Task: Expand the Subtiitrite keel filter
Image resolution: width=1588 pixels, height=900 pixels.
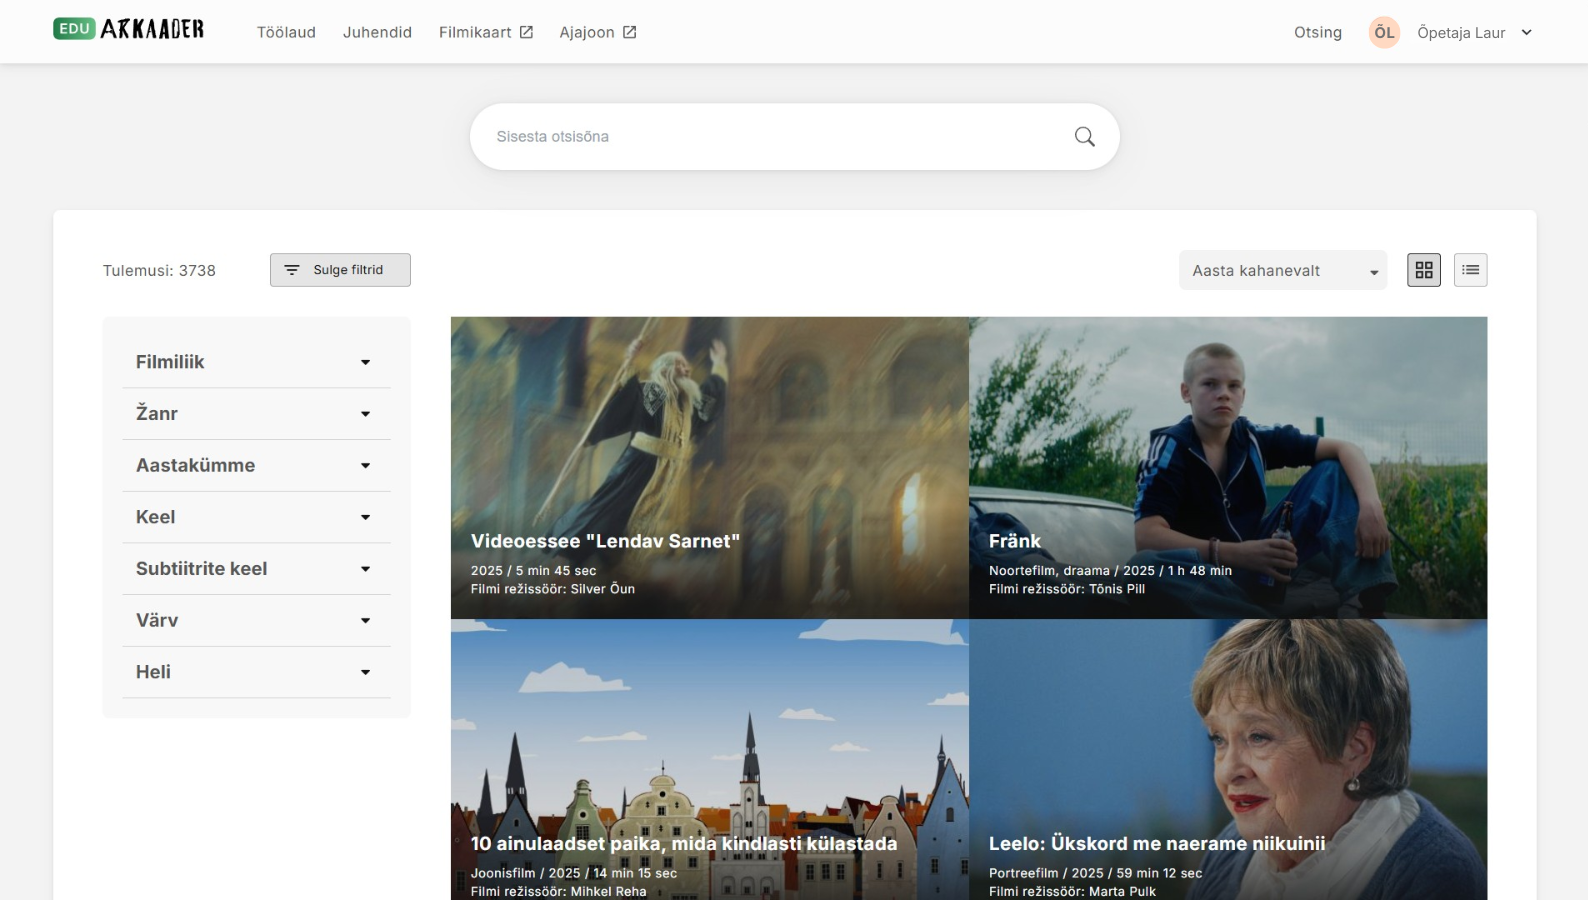Action: click(x=255, y=569)
